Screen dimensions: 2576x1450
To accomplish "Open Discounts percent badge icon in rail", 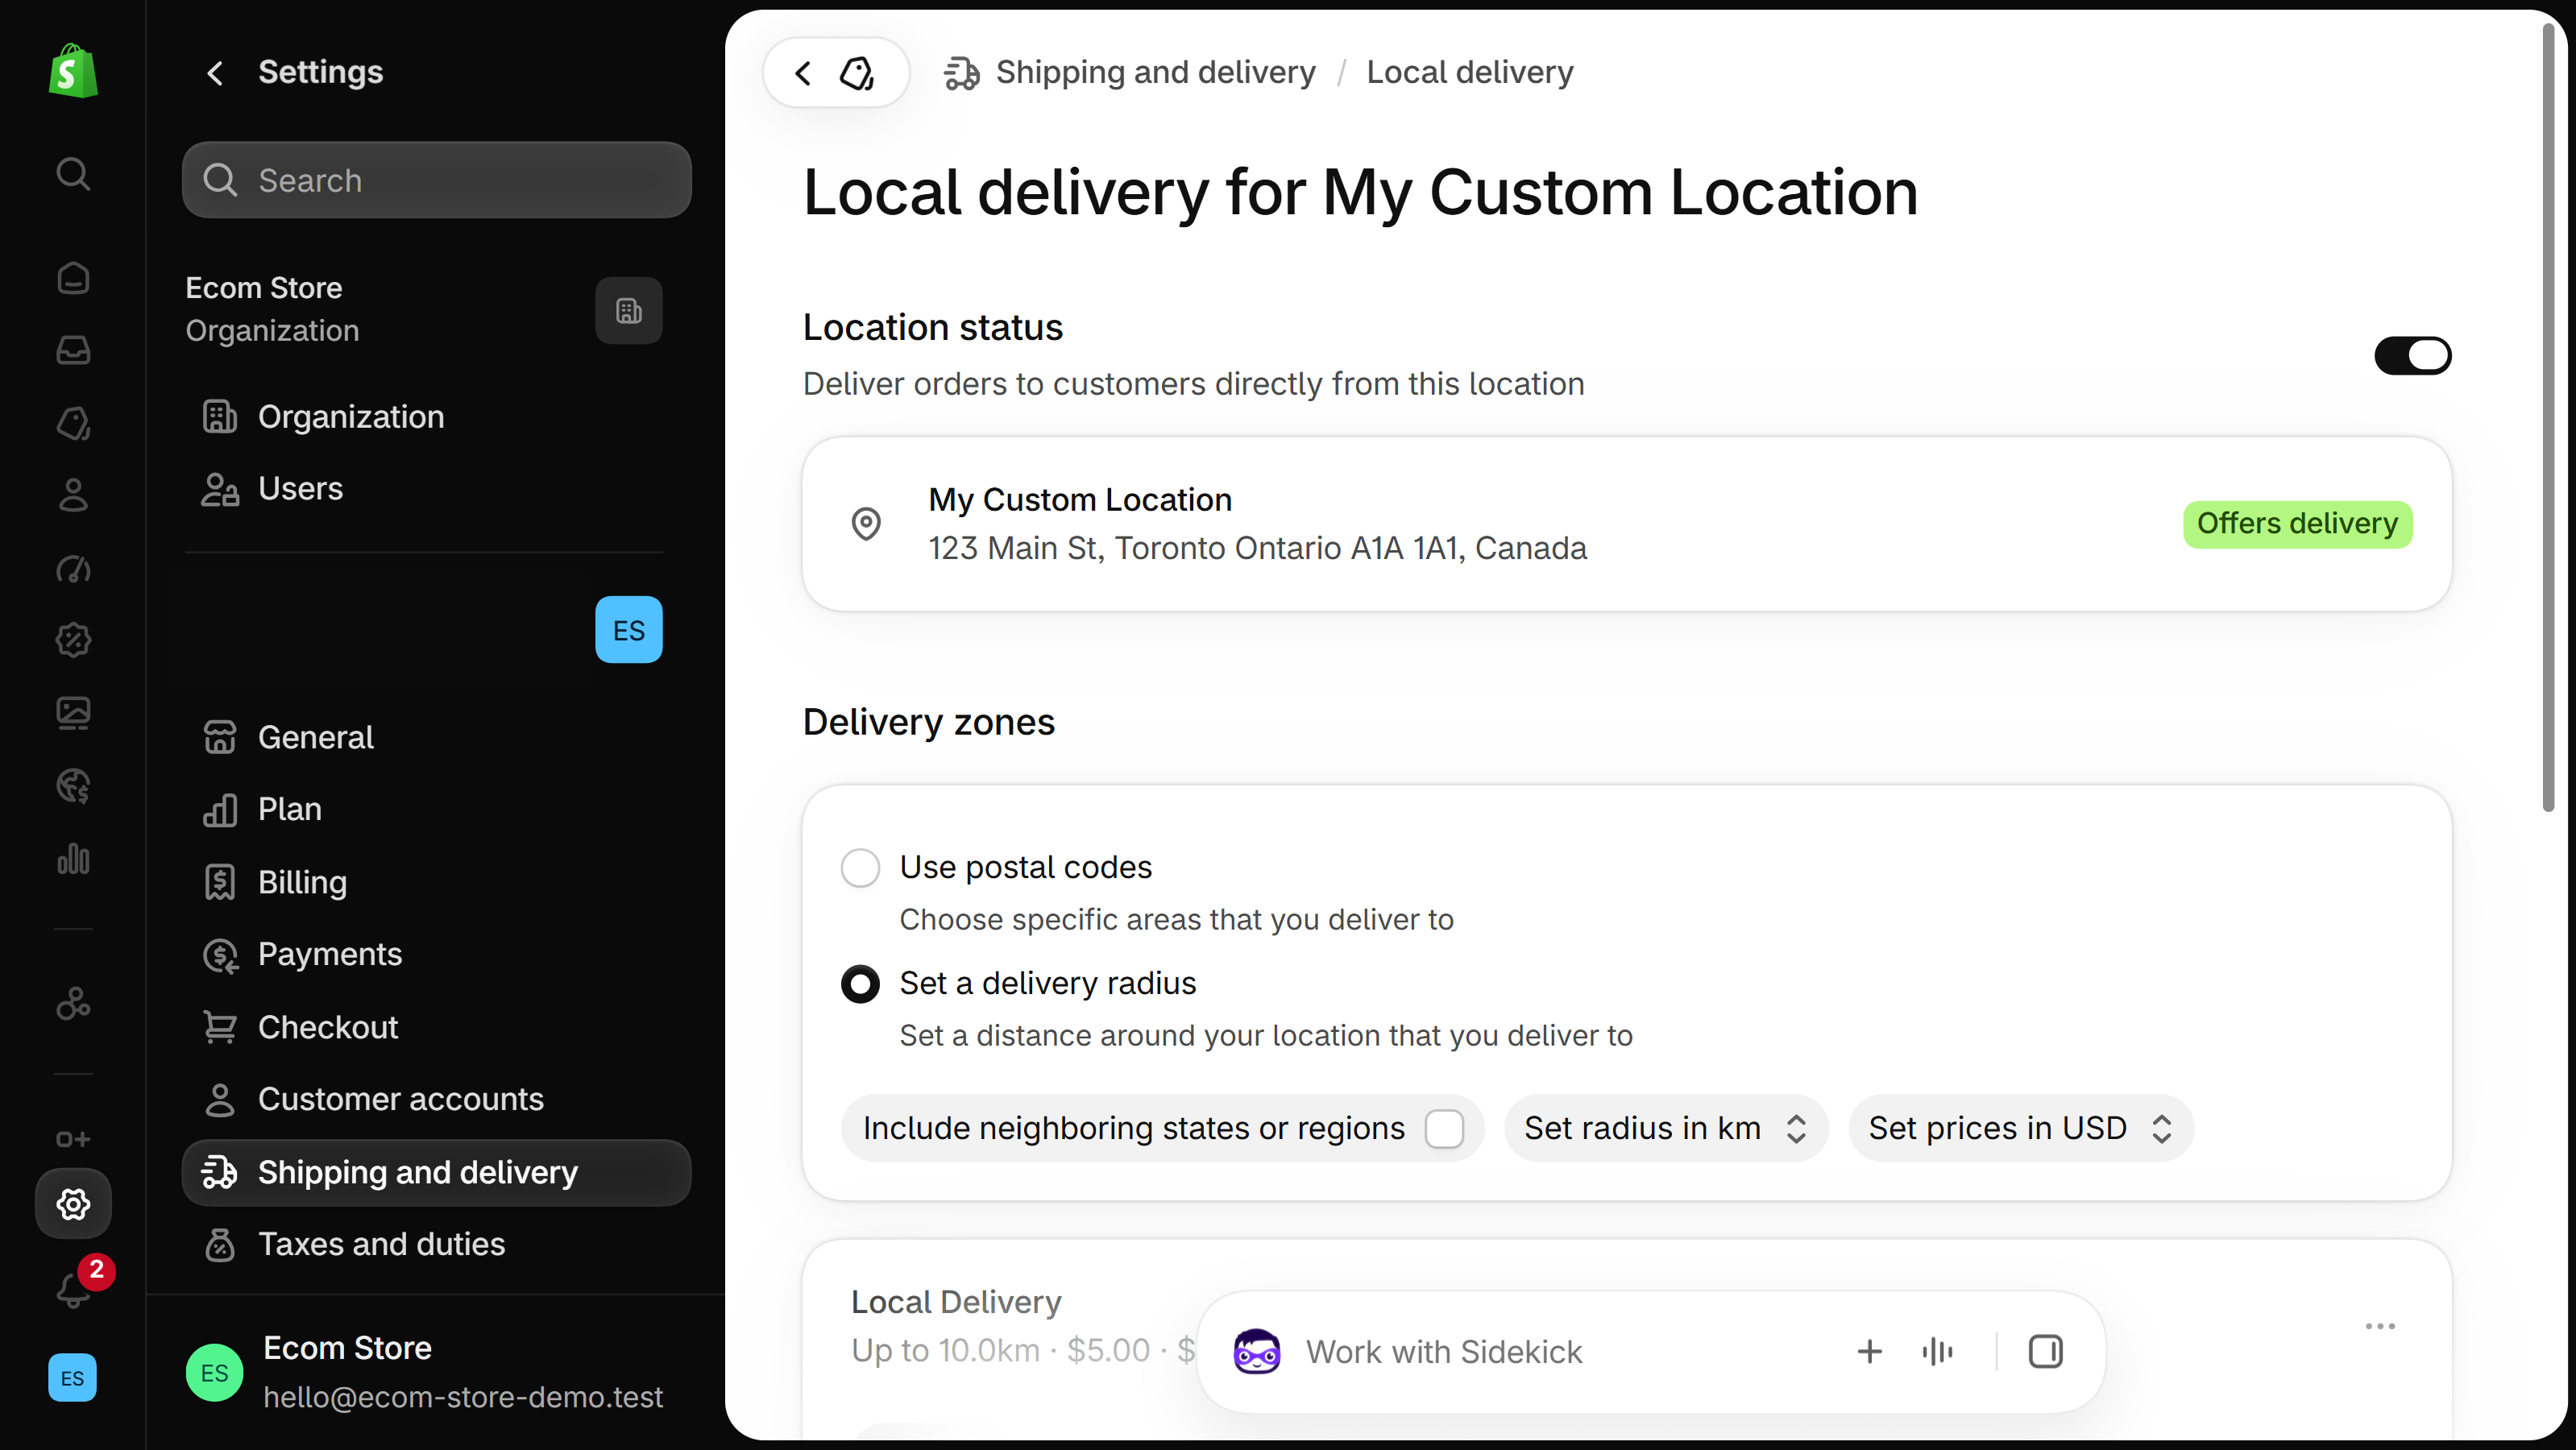I will [73, 640].
